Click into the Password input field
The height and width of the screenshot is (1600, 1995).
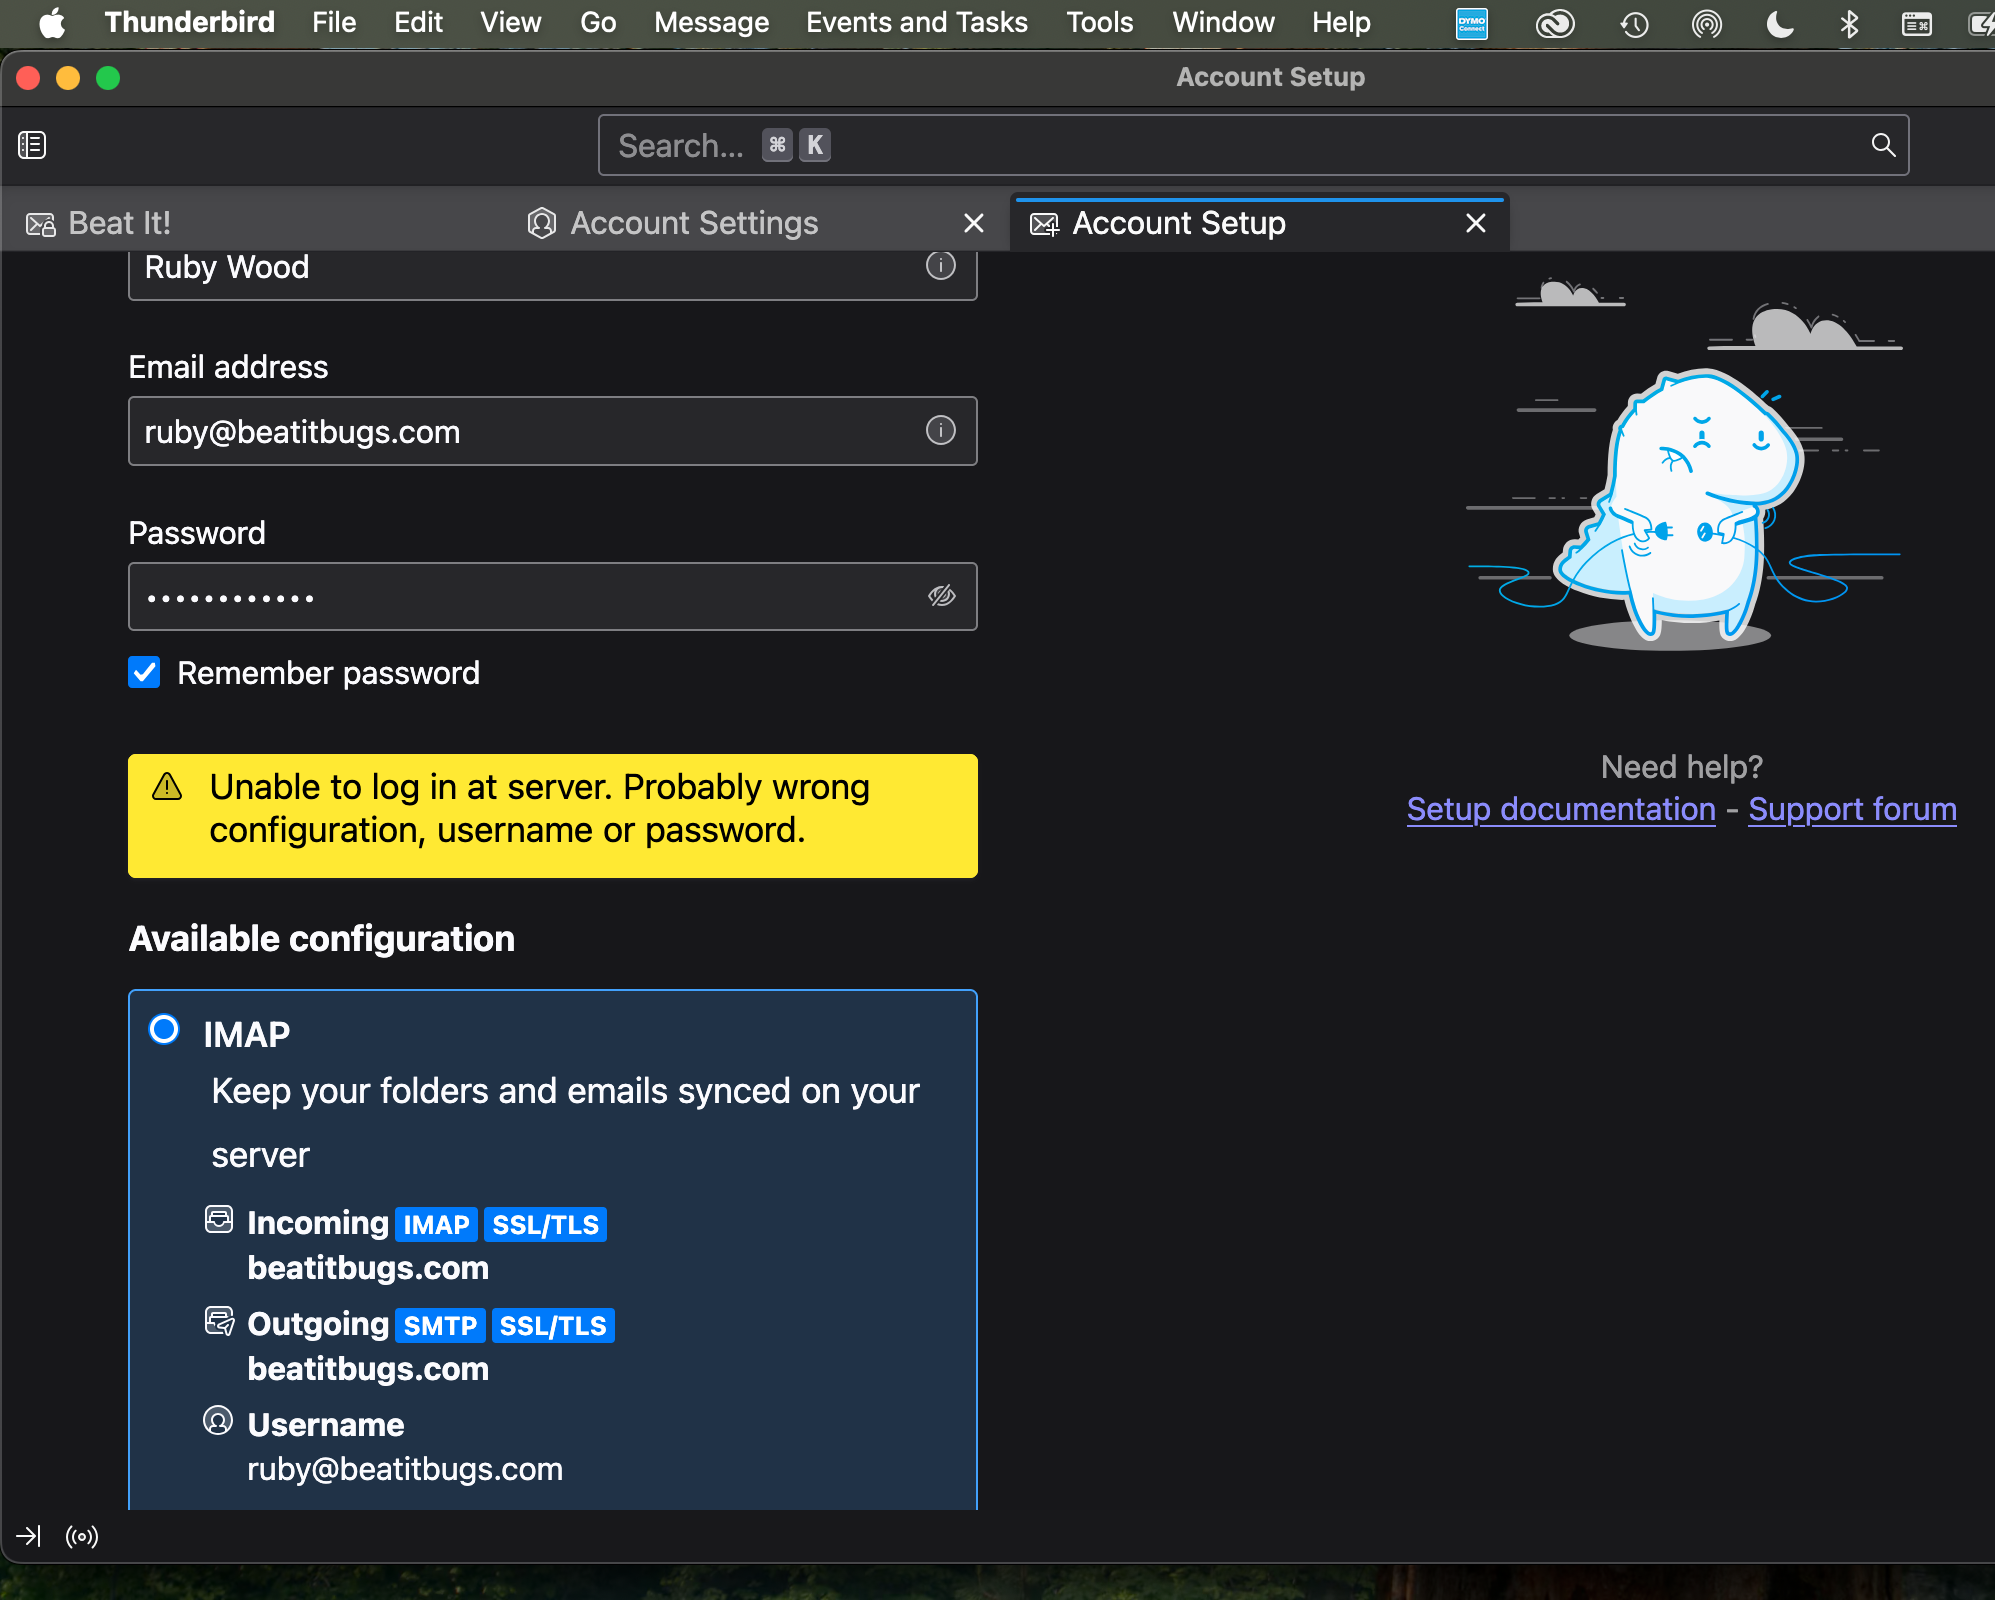coord(520,597)
